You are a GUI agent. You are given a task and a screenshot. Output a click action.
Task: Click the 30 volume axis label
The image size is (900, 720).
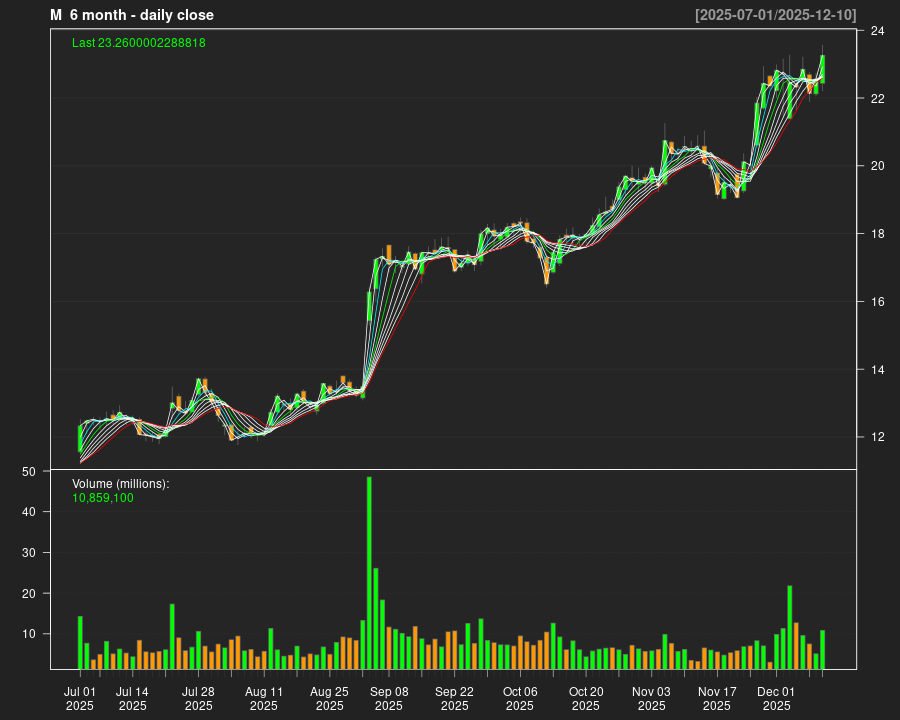pos(29,553)
